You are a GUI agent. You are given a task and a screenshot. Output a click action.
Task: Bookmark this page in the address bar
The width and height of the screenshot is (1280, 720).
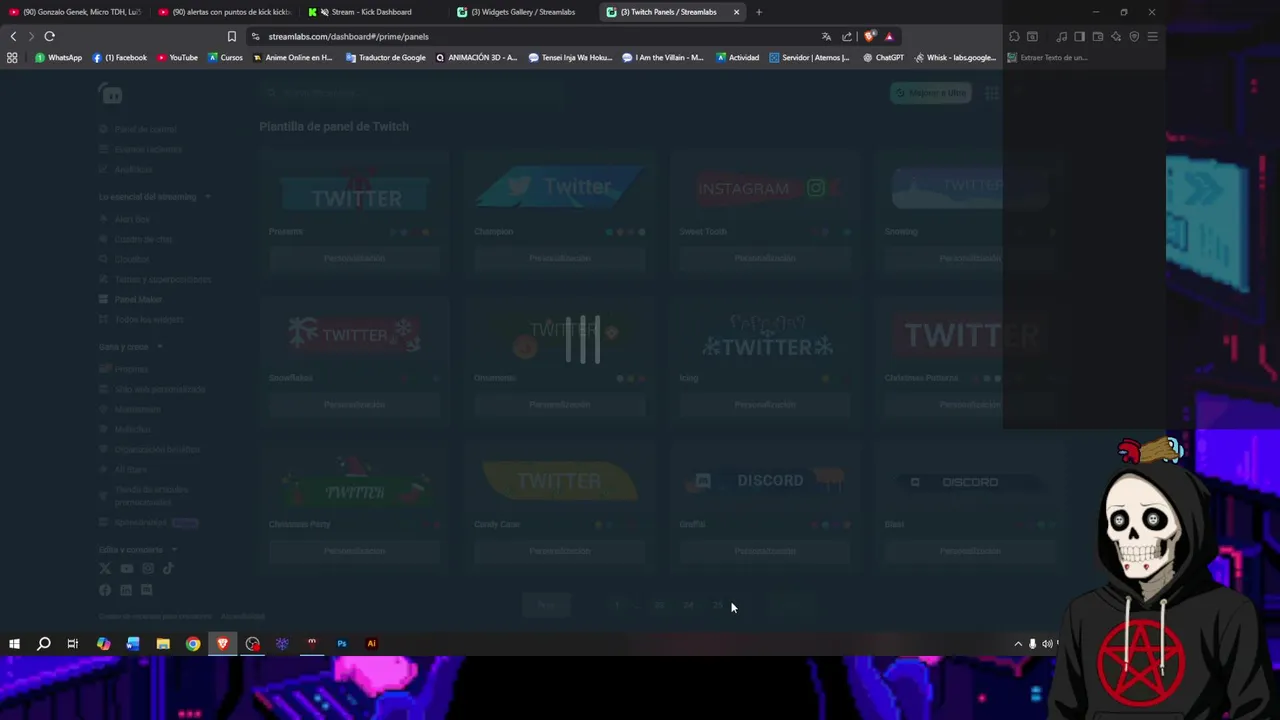[x=231, y=36]
